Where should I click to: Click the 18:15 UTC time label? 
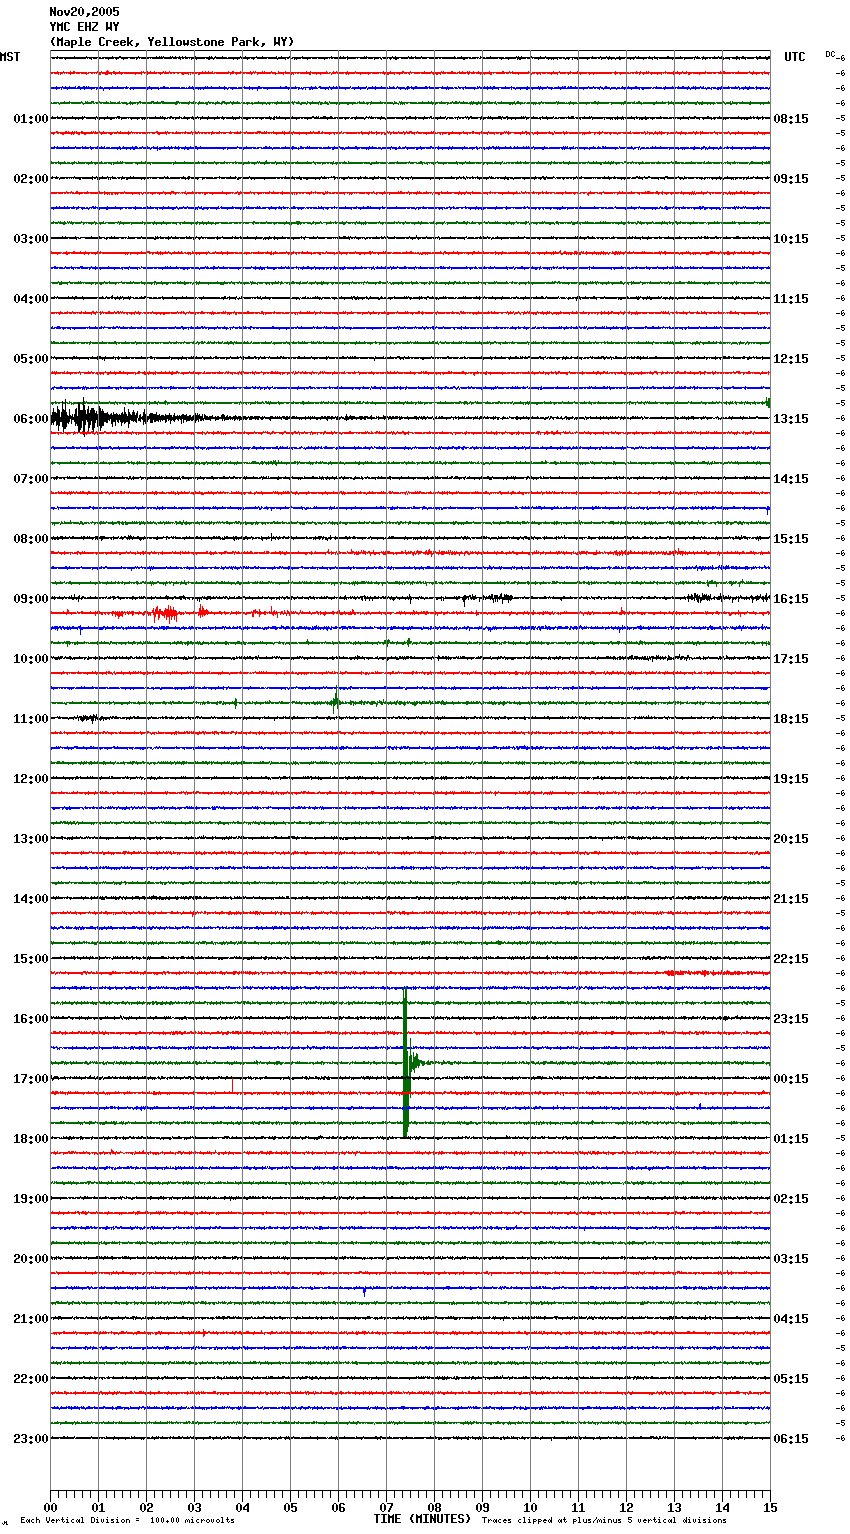(791, 719)
